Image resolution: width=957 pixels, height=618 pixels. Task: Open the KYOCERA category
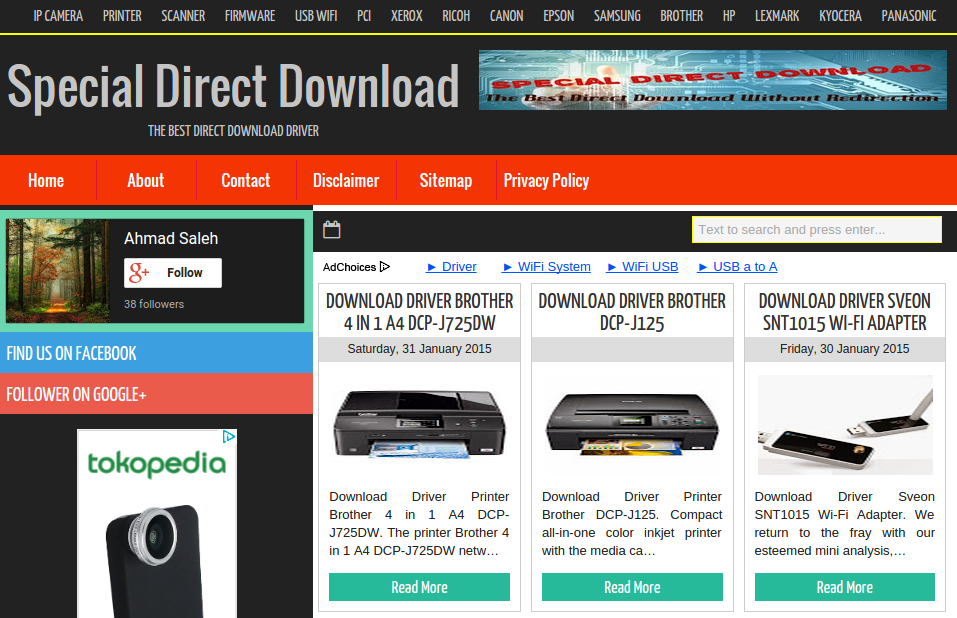coord(840,16)
